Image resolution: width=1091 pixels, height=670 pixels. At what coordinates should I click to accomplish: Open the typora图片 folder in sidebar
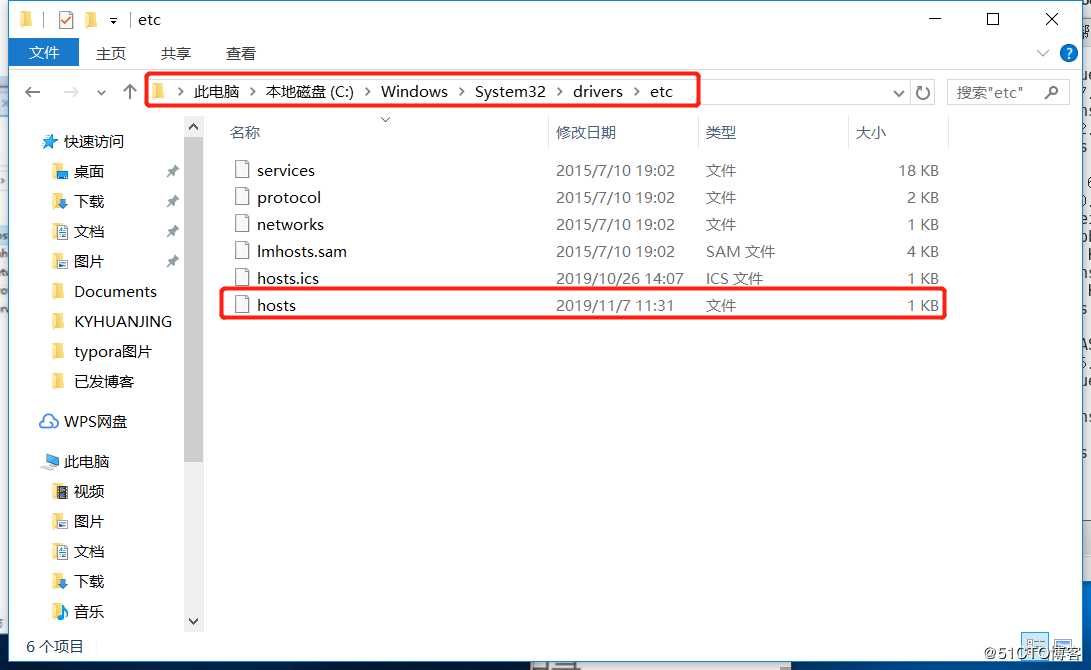(x=113, y=351)
